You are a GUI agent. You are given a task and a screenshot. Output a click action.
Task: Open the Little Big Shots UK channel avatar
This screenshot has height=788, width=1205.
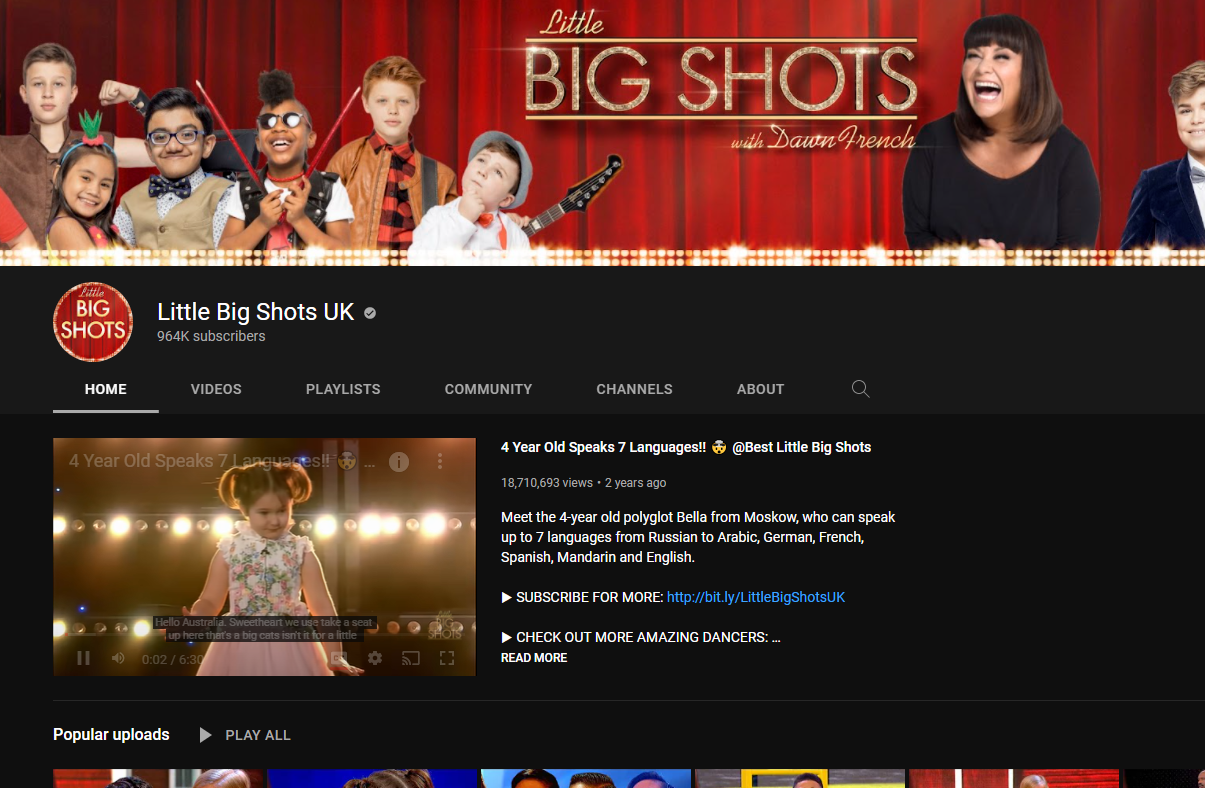click(93, 322)
